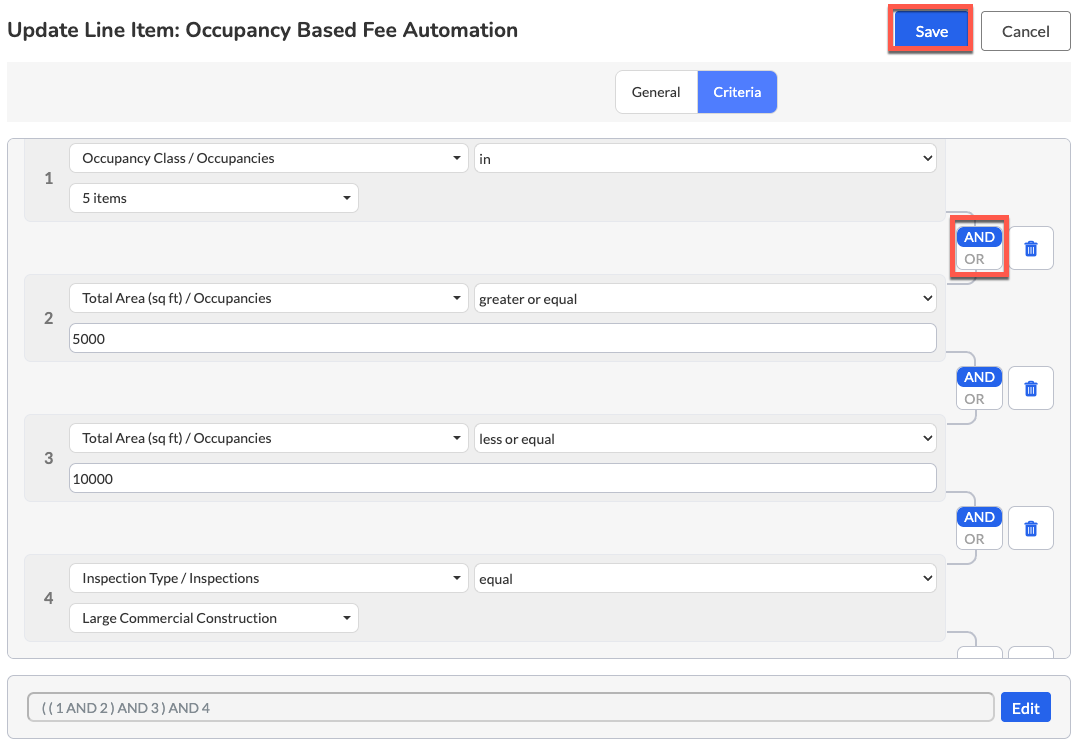1081x747 pixels.
Task: Expand the Large Commercial Construction value dropdown
Action: 214,618
